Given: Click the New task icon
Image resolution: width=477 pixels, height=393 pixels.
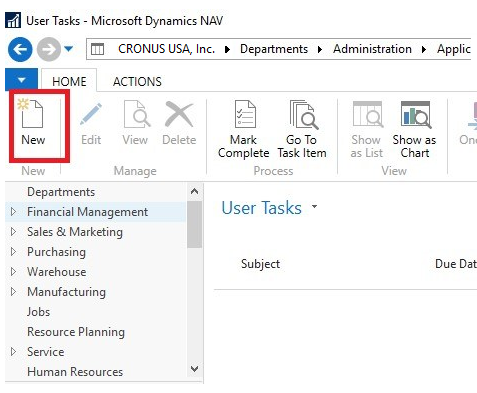Looking at the screenshot, I should 32,114.
